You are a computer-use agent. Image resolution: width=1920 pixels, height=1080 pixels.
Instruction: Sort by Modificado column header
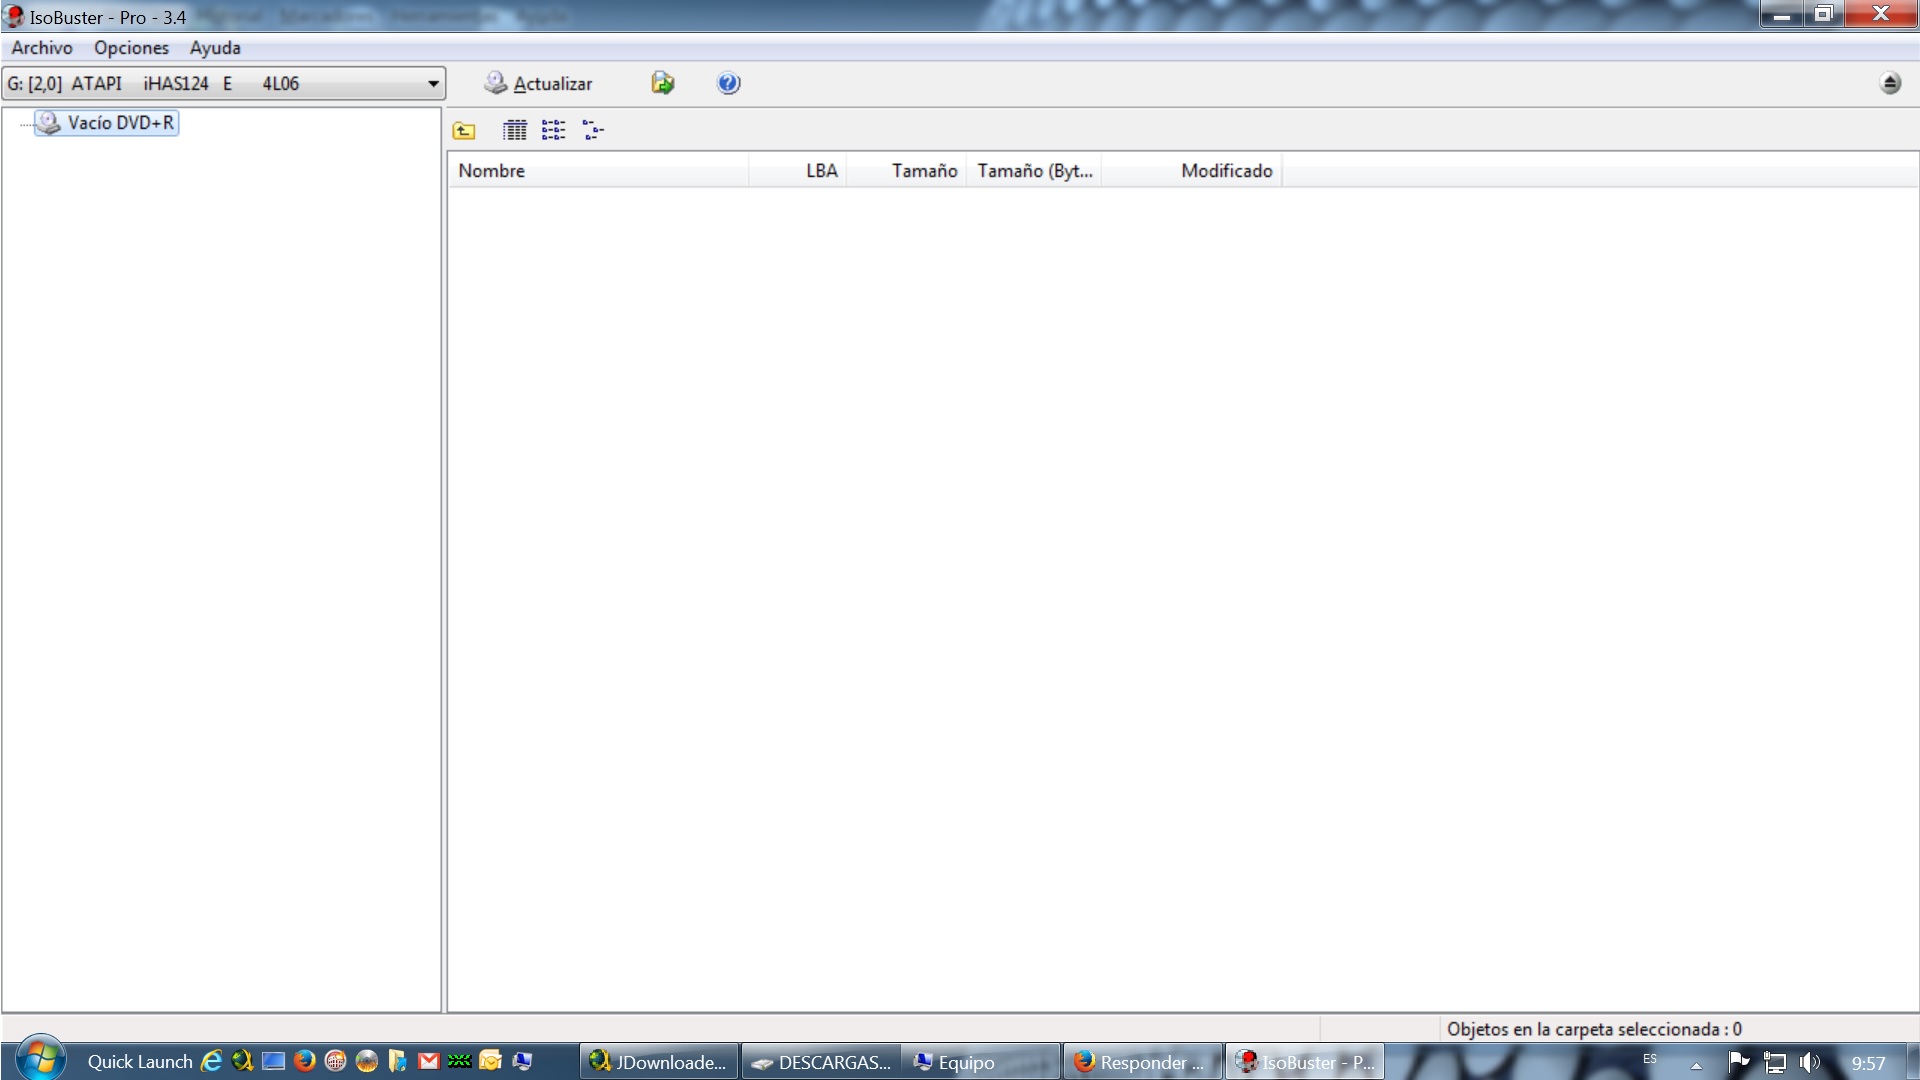click(x=1192, y=171)
